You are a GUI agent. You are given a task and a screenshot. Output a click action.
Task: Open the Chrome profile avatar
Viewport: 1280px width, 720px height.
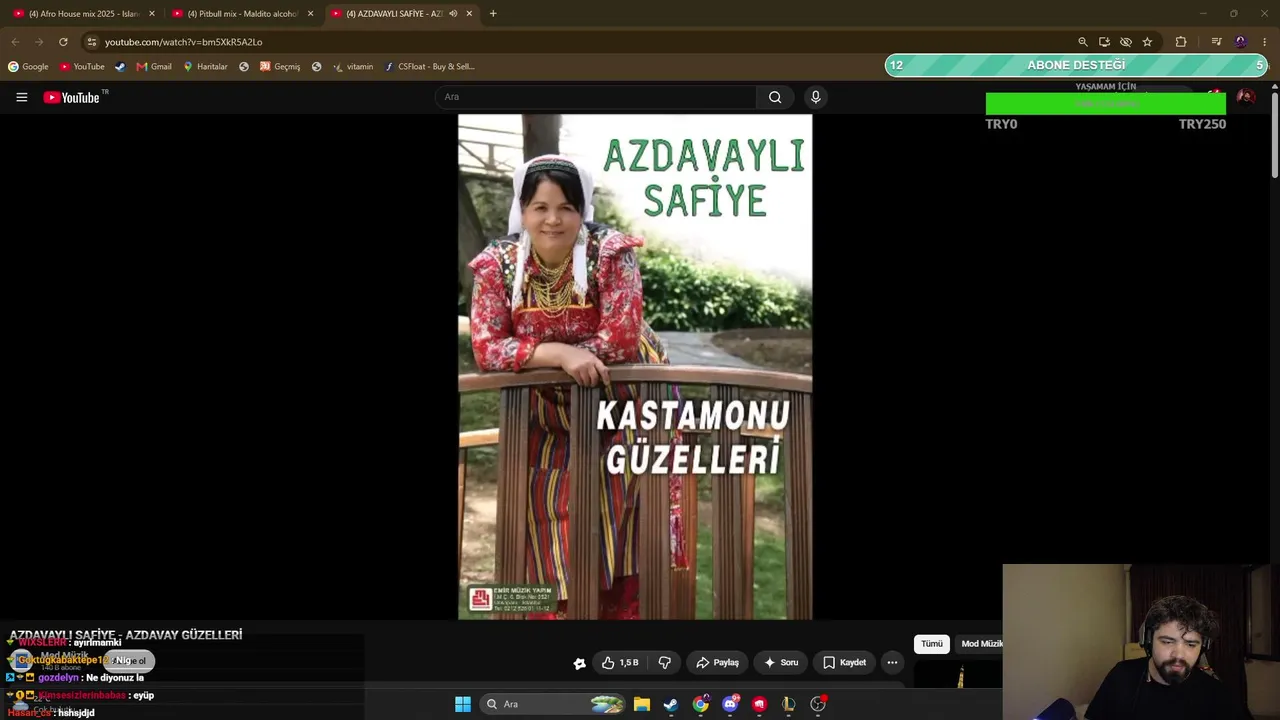pyautogui.click(x=1241, y=42)
